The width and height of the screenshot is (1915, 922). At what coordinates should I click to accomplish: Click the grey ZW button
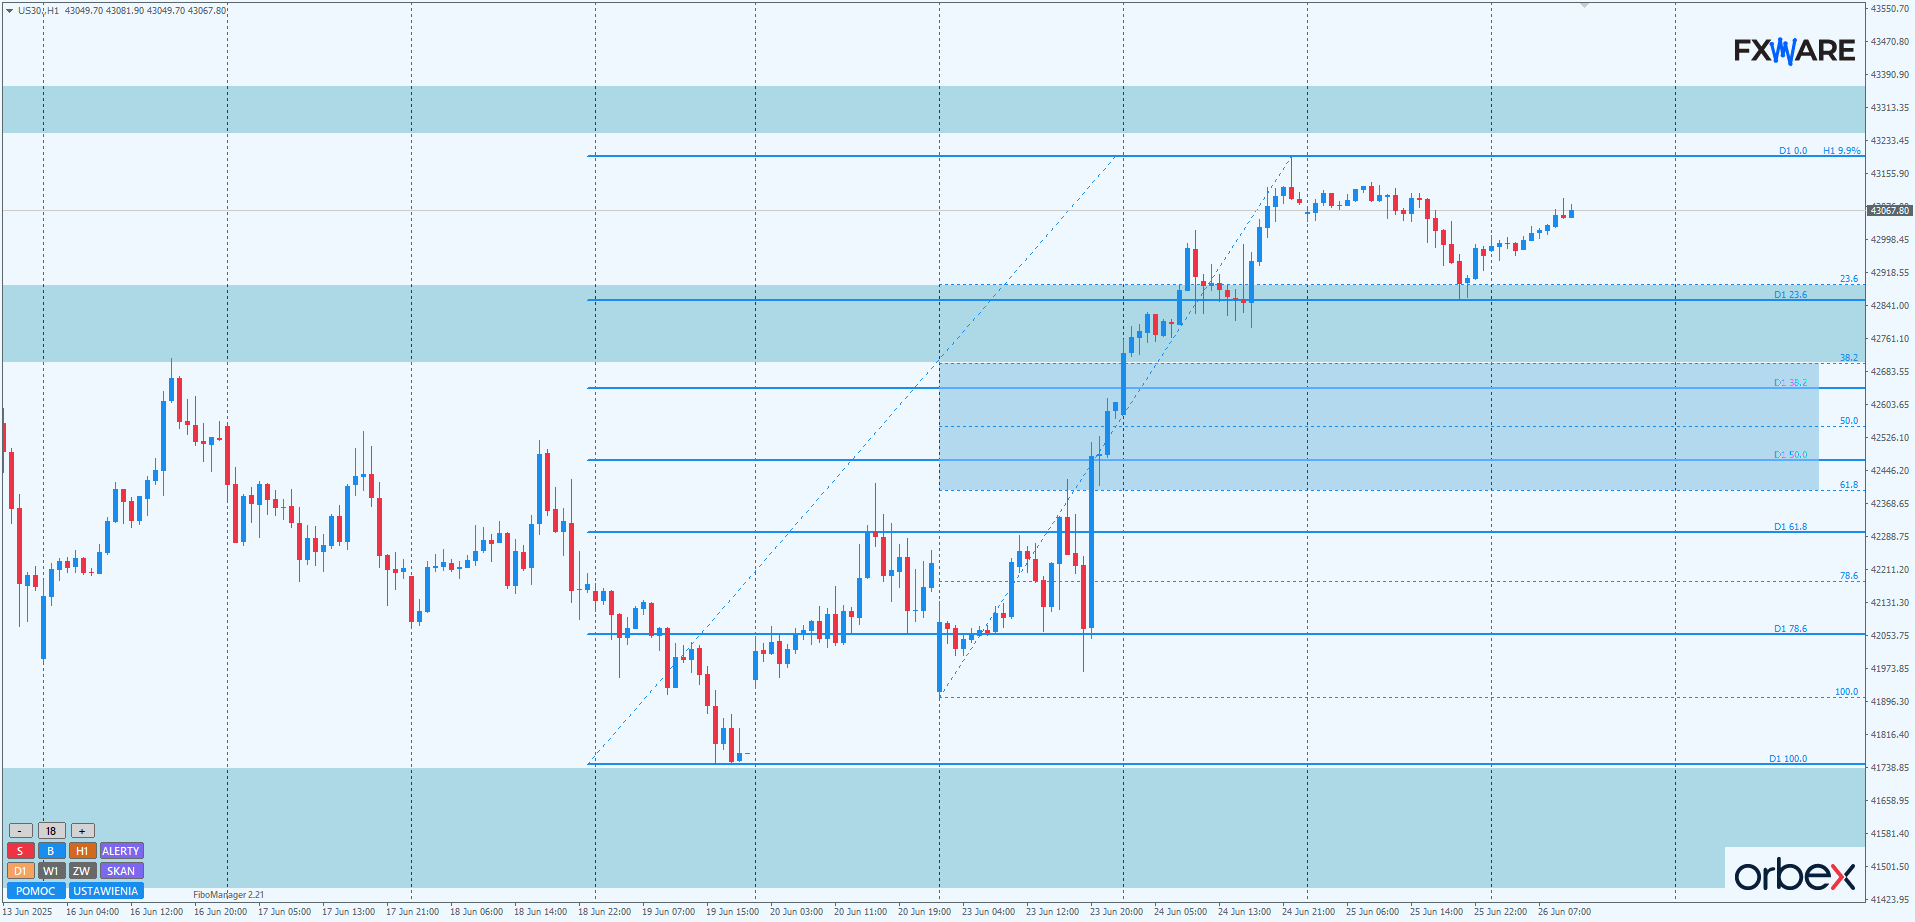click(x=82, y=871)
